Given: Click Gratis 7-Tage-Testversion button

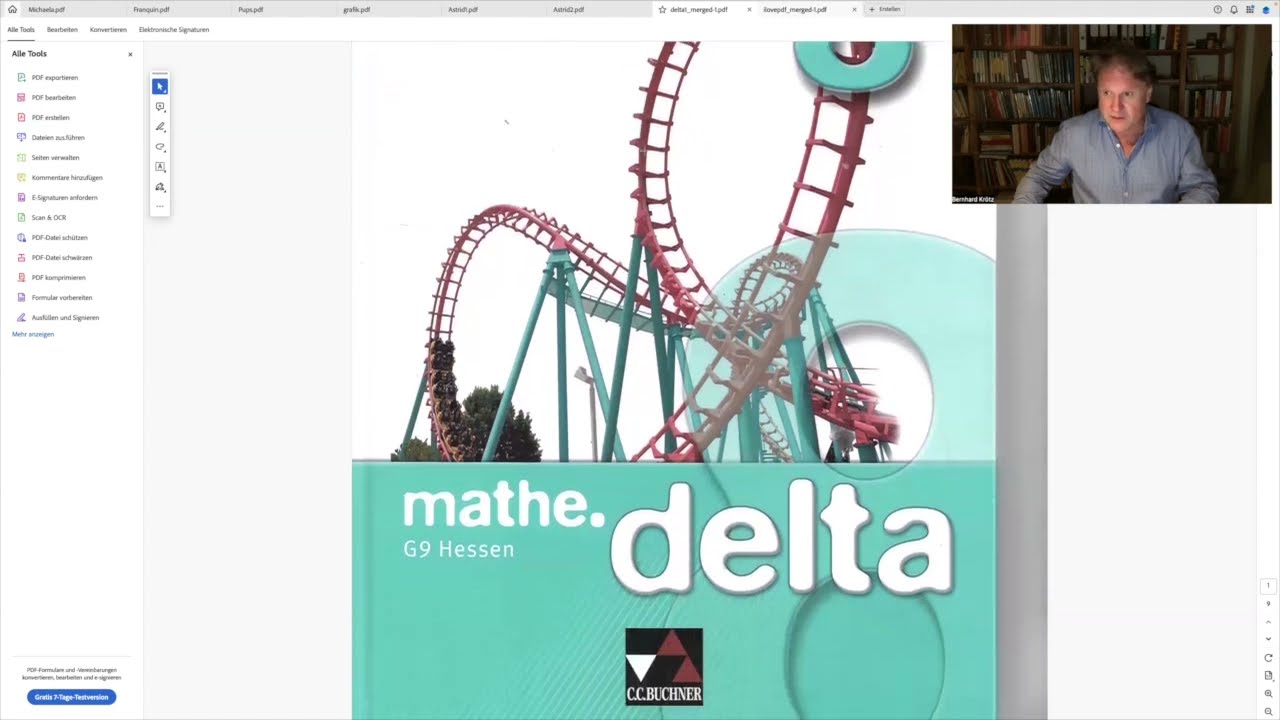Looking at the screenshot, I should click(x=72, y=697).
